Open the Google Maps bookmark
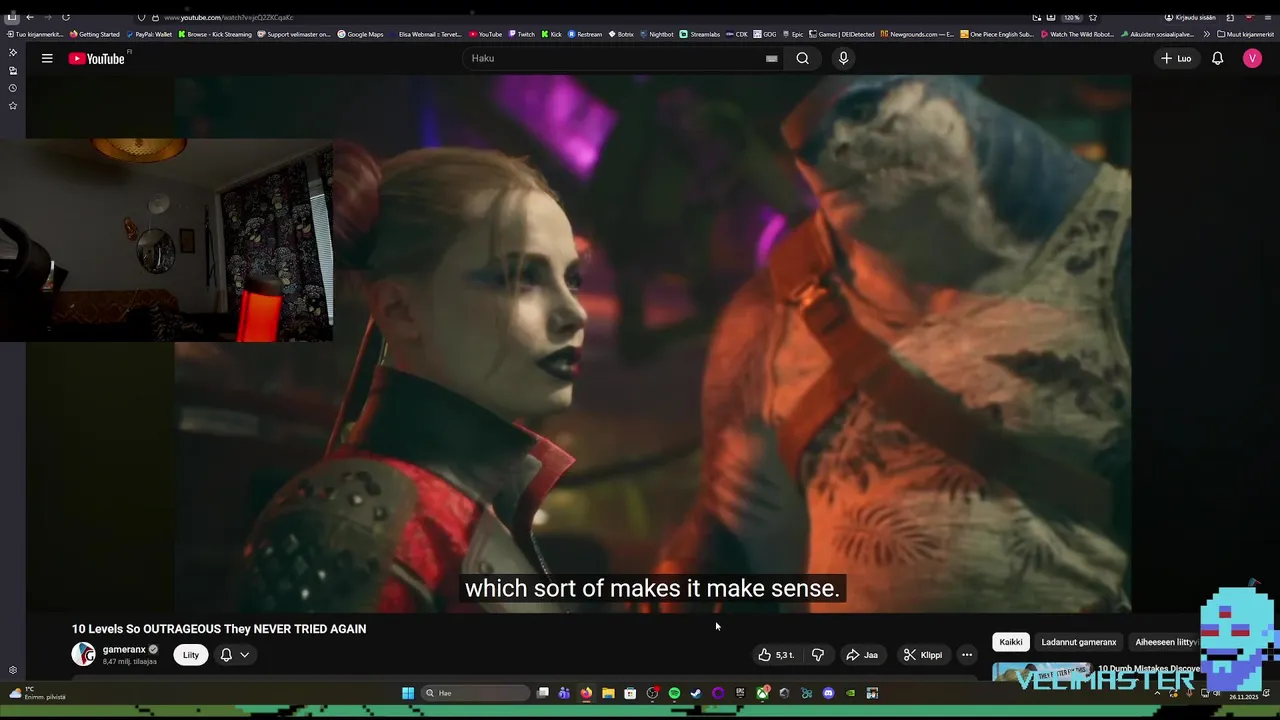 click(360, 34)
